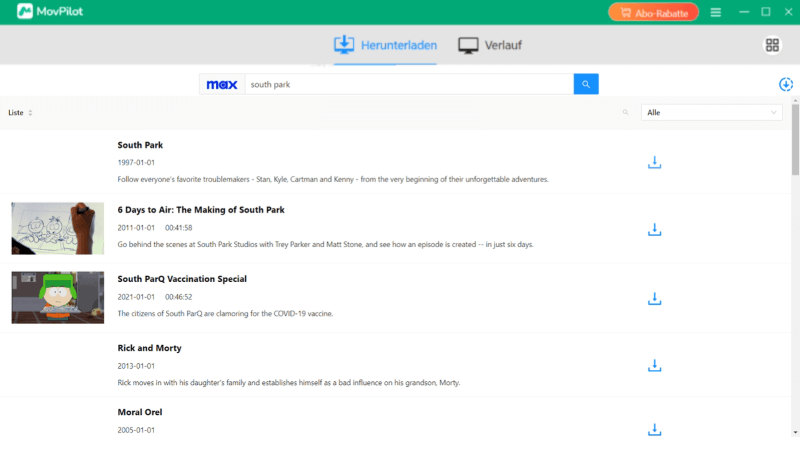This screenshot has width=800, height=455.
Task: Click the date 2005-01-01
Action: (136, 430)
